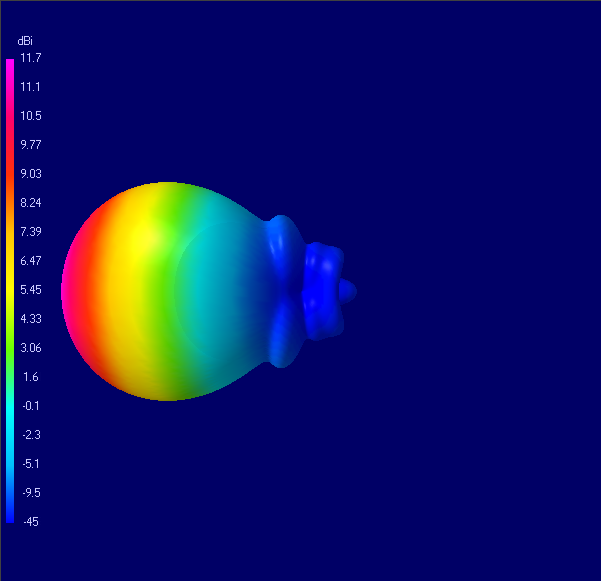
Task: Click the main lobe of radiation pattern
Action: (163, 291)
